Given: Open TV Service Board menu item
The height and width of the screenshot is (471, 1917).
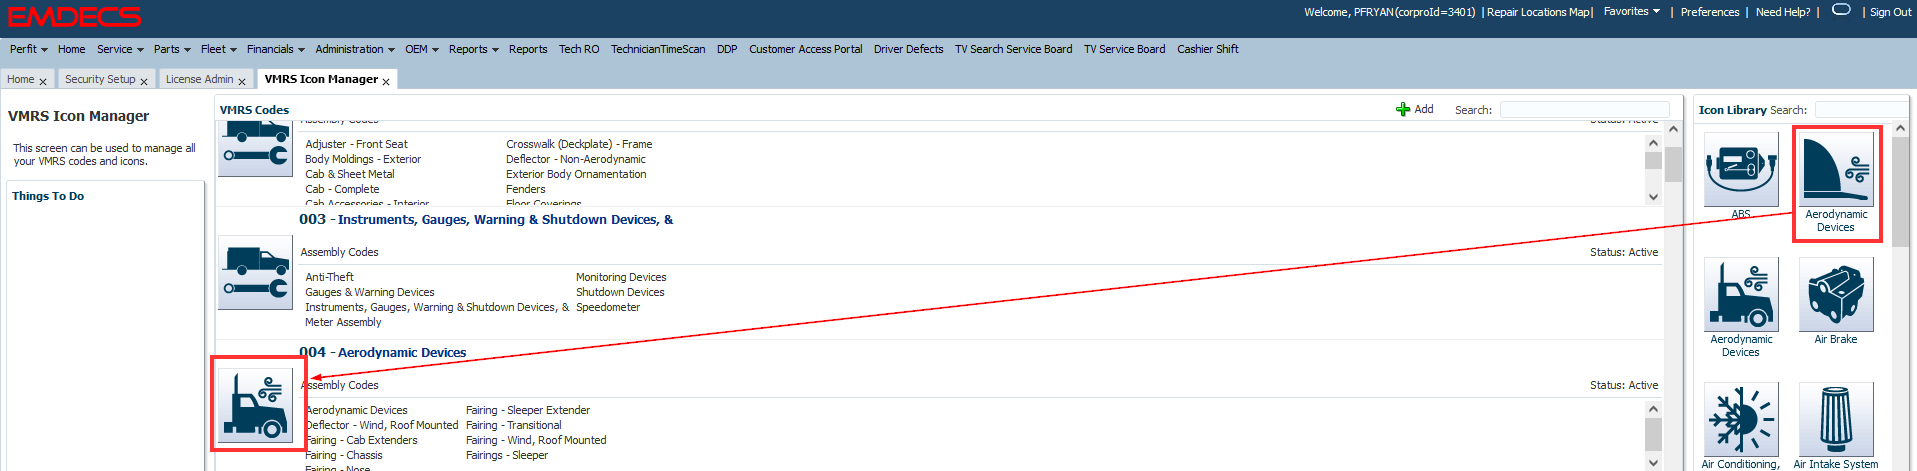Looking at the screenshot, I should [1125, 49].
